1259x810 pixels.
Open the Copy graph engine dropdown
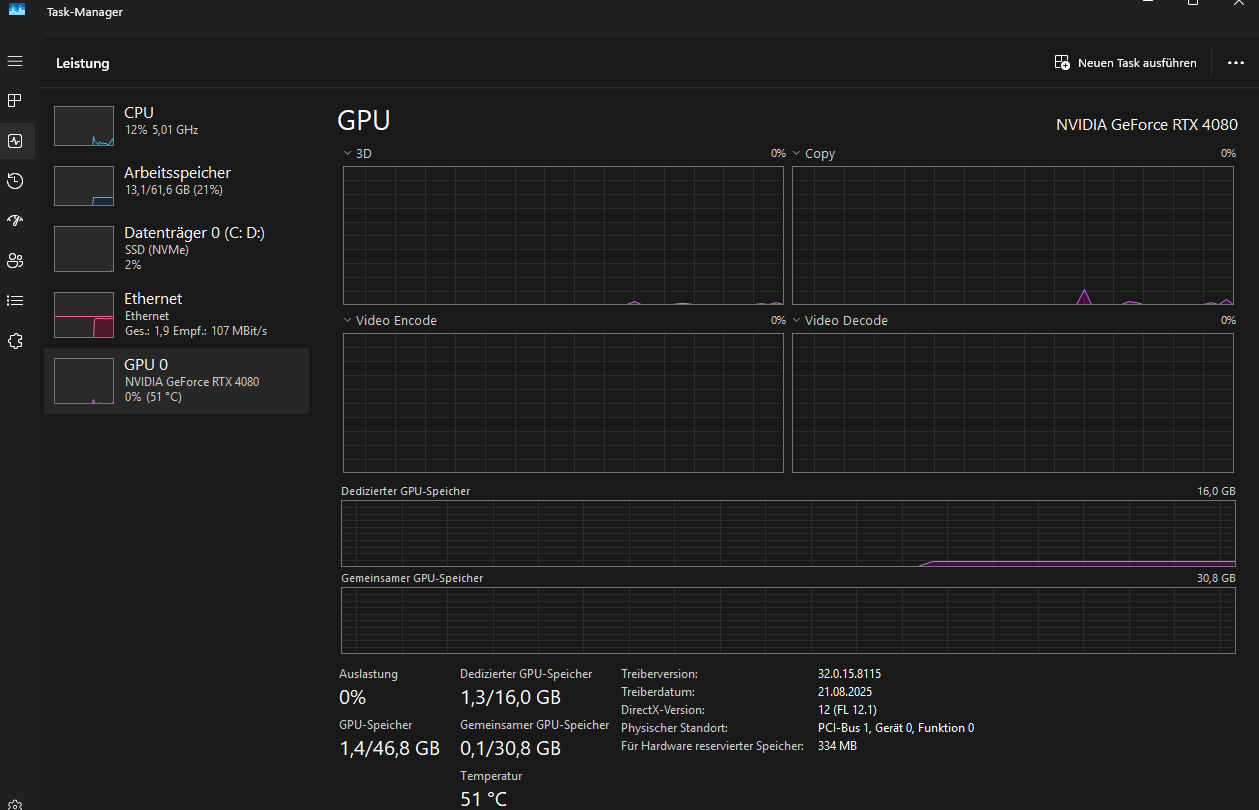coord(797,154)
